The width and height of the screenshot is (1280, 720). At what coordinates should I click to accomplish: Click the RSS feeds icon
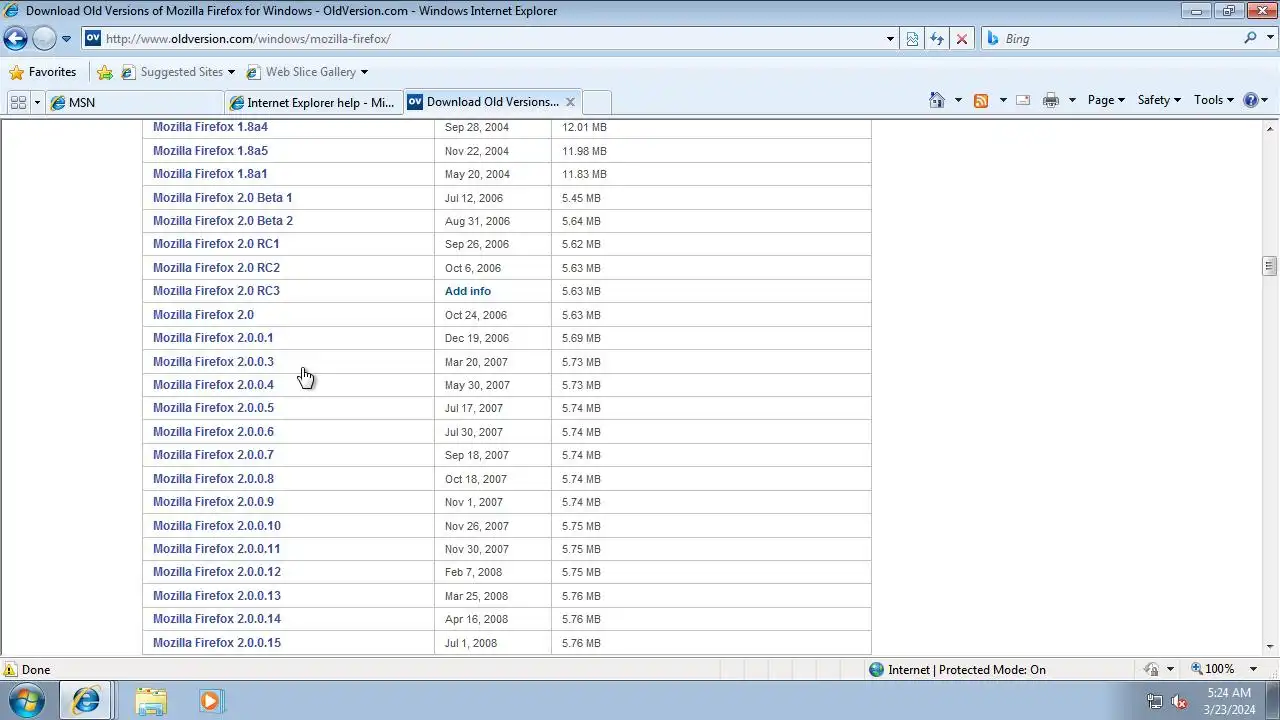981,100
